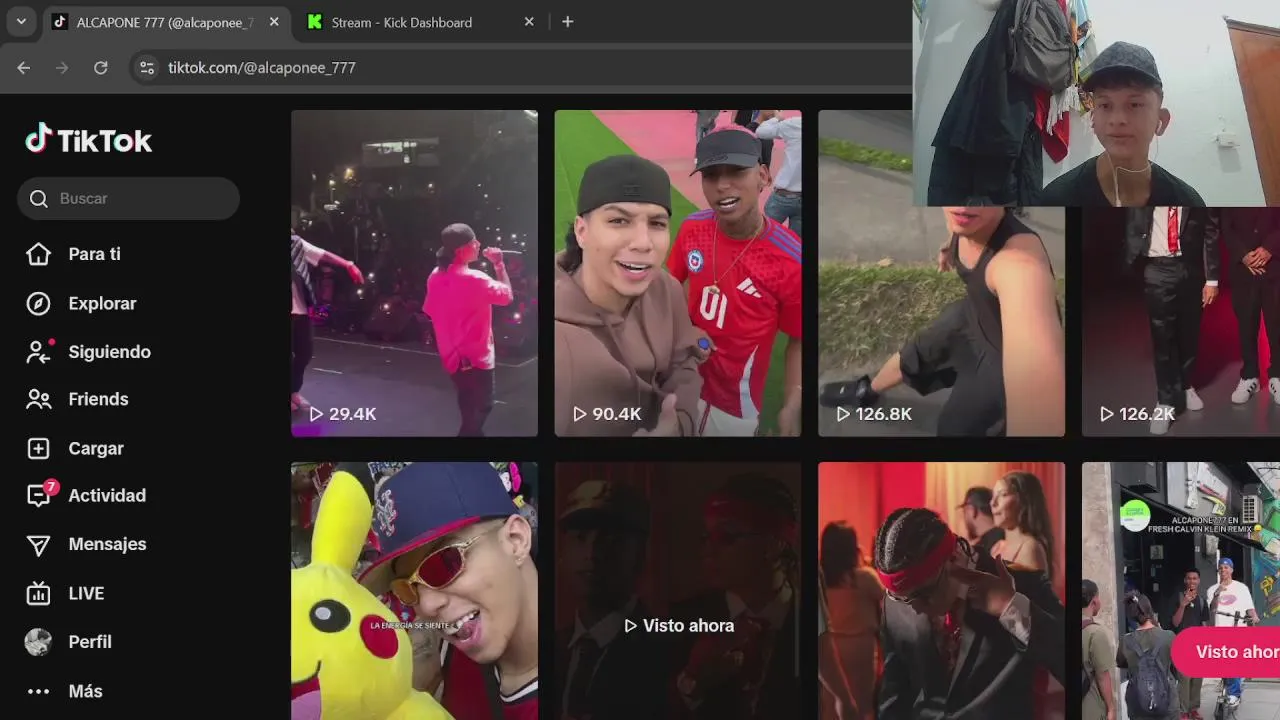Click the Kick favicon on second tab
Image resolution: width=1280 pixels, height=720 pixels.
click(x=315, y=22)
